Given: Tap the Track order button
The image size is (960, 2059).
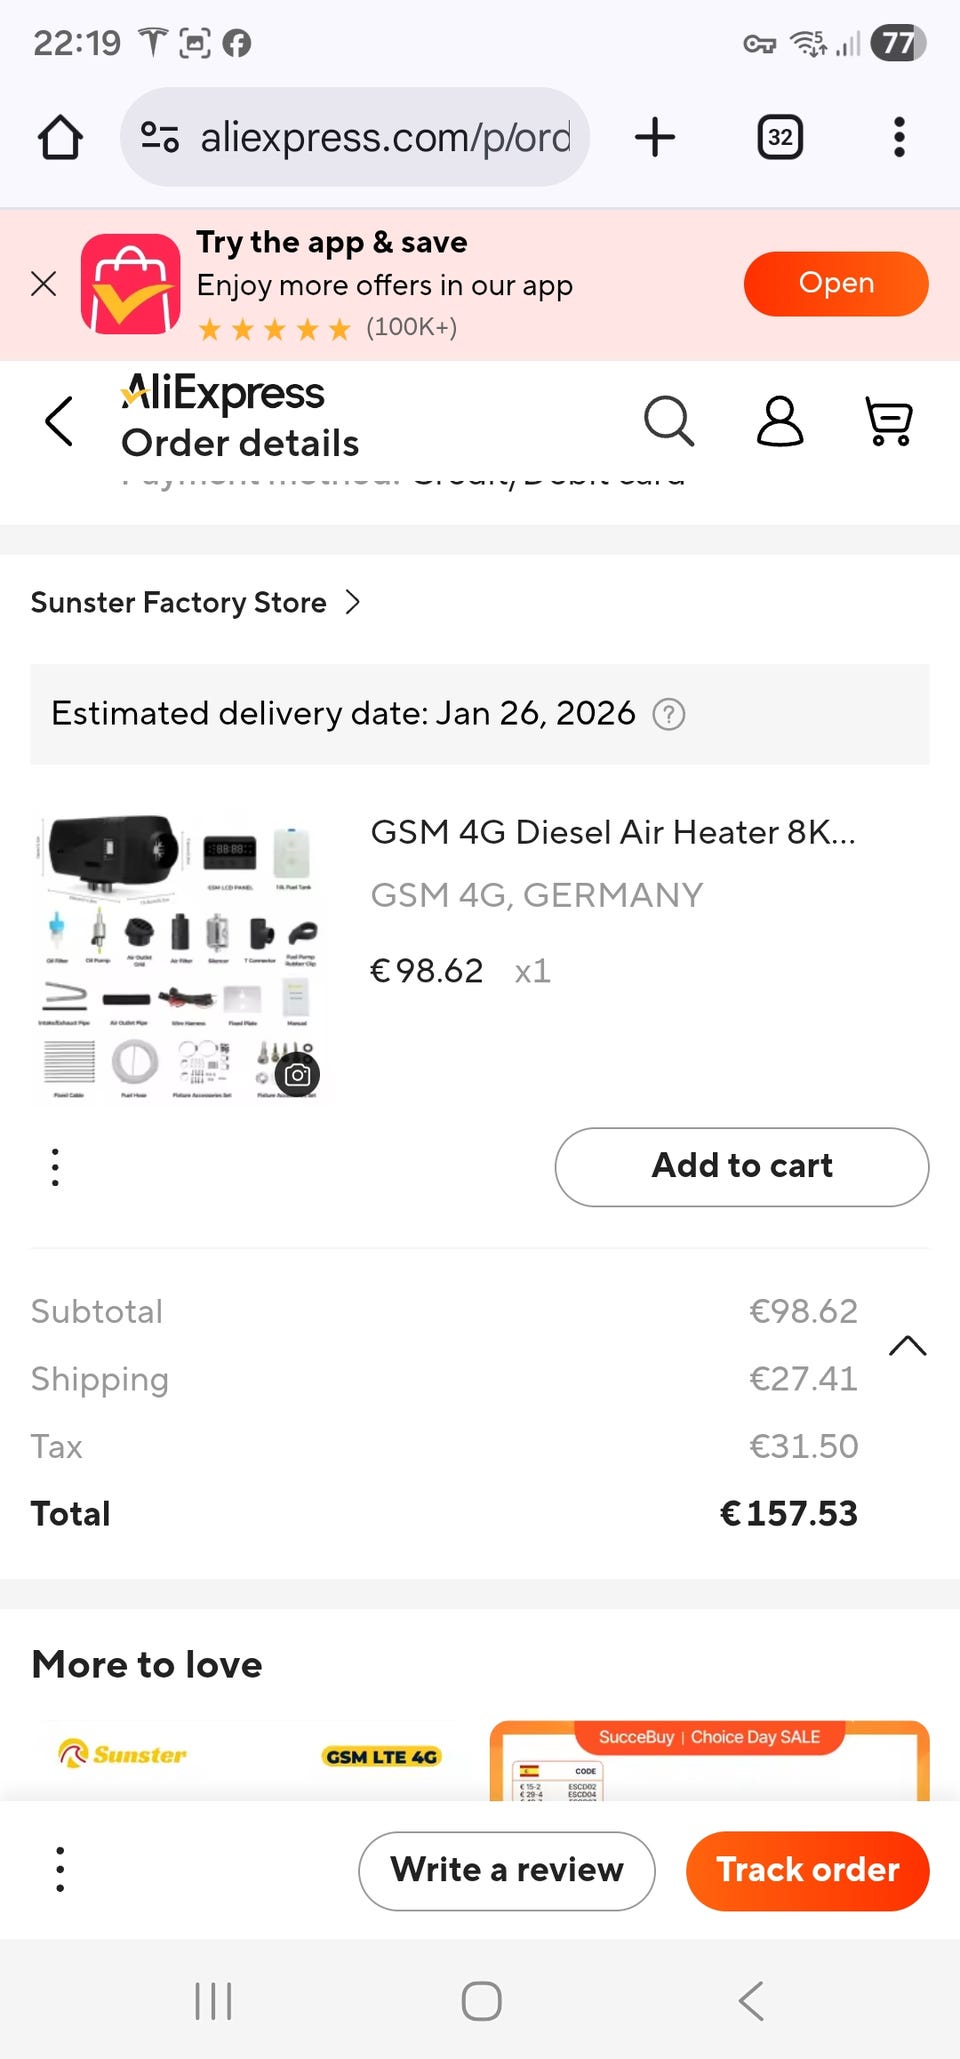Looking at the screenshot, I should [x=807, y=1870].
